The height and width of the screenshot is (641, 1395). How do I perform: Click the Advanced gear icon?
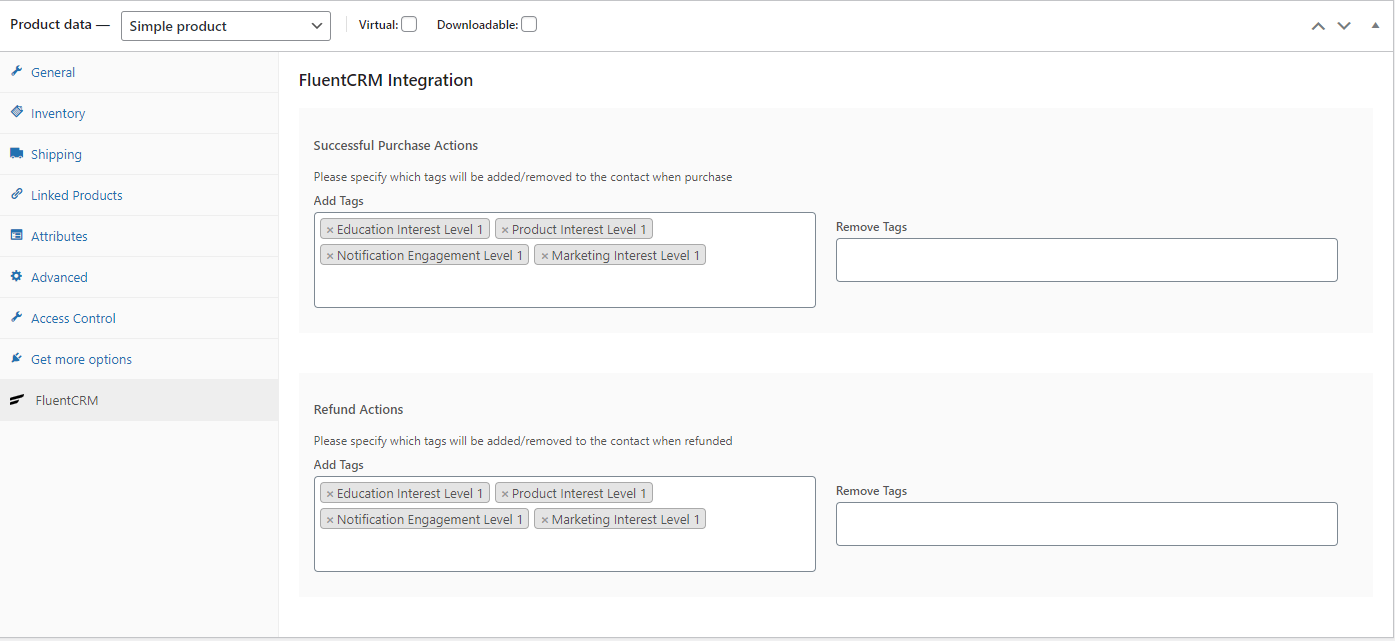click(16, 277)
